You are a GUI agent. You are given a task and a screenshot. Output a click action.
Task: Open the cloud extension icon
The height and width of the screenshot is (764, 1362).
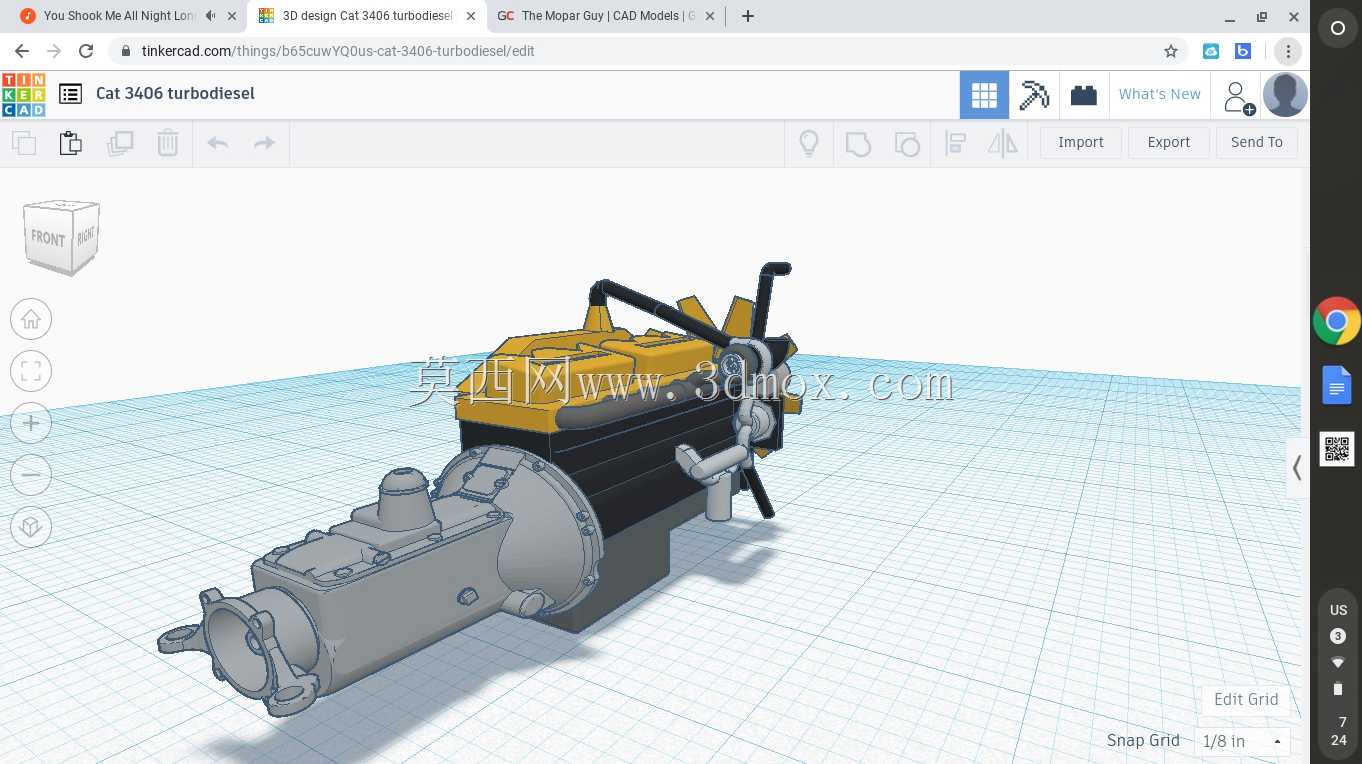[x=1211, y=51]
